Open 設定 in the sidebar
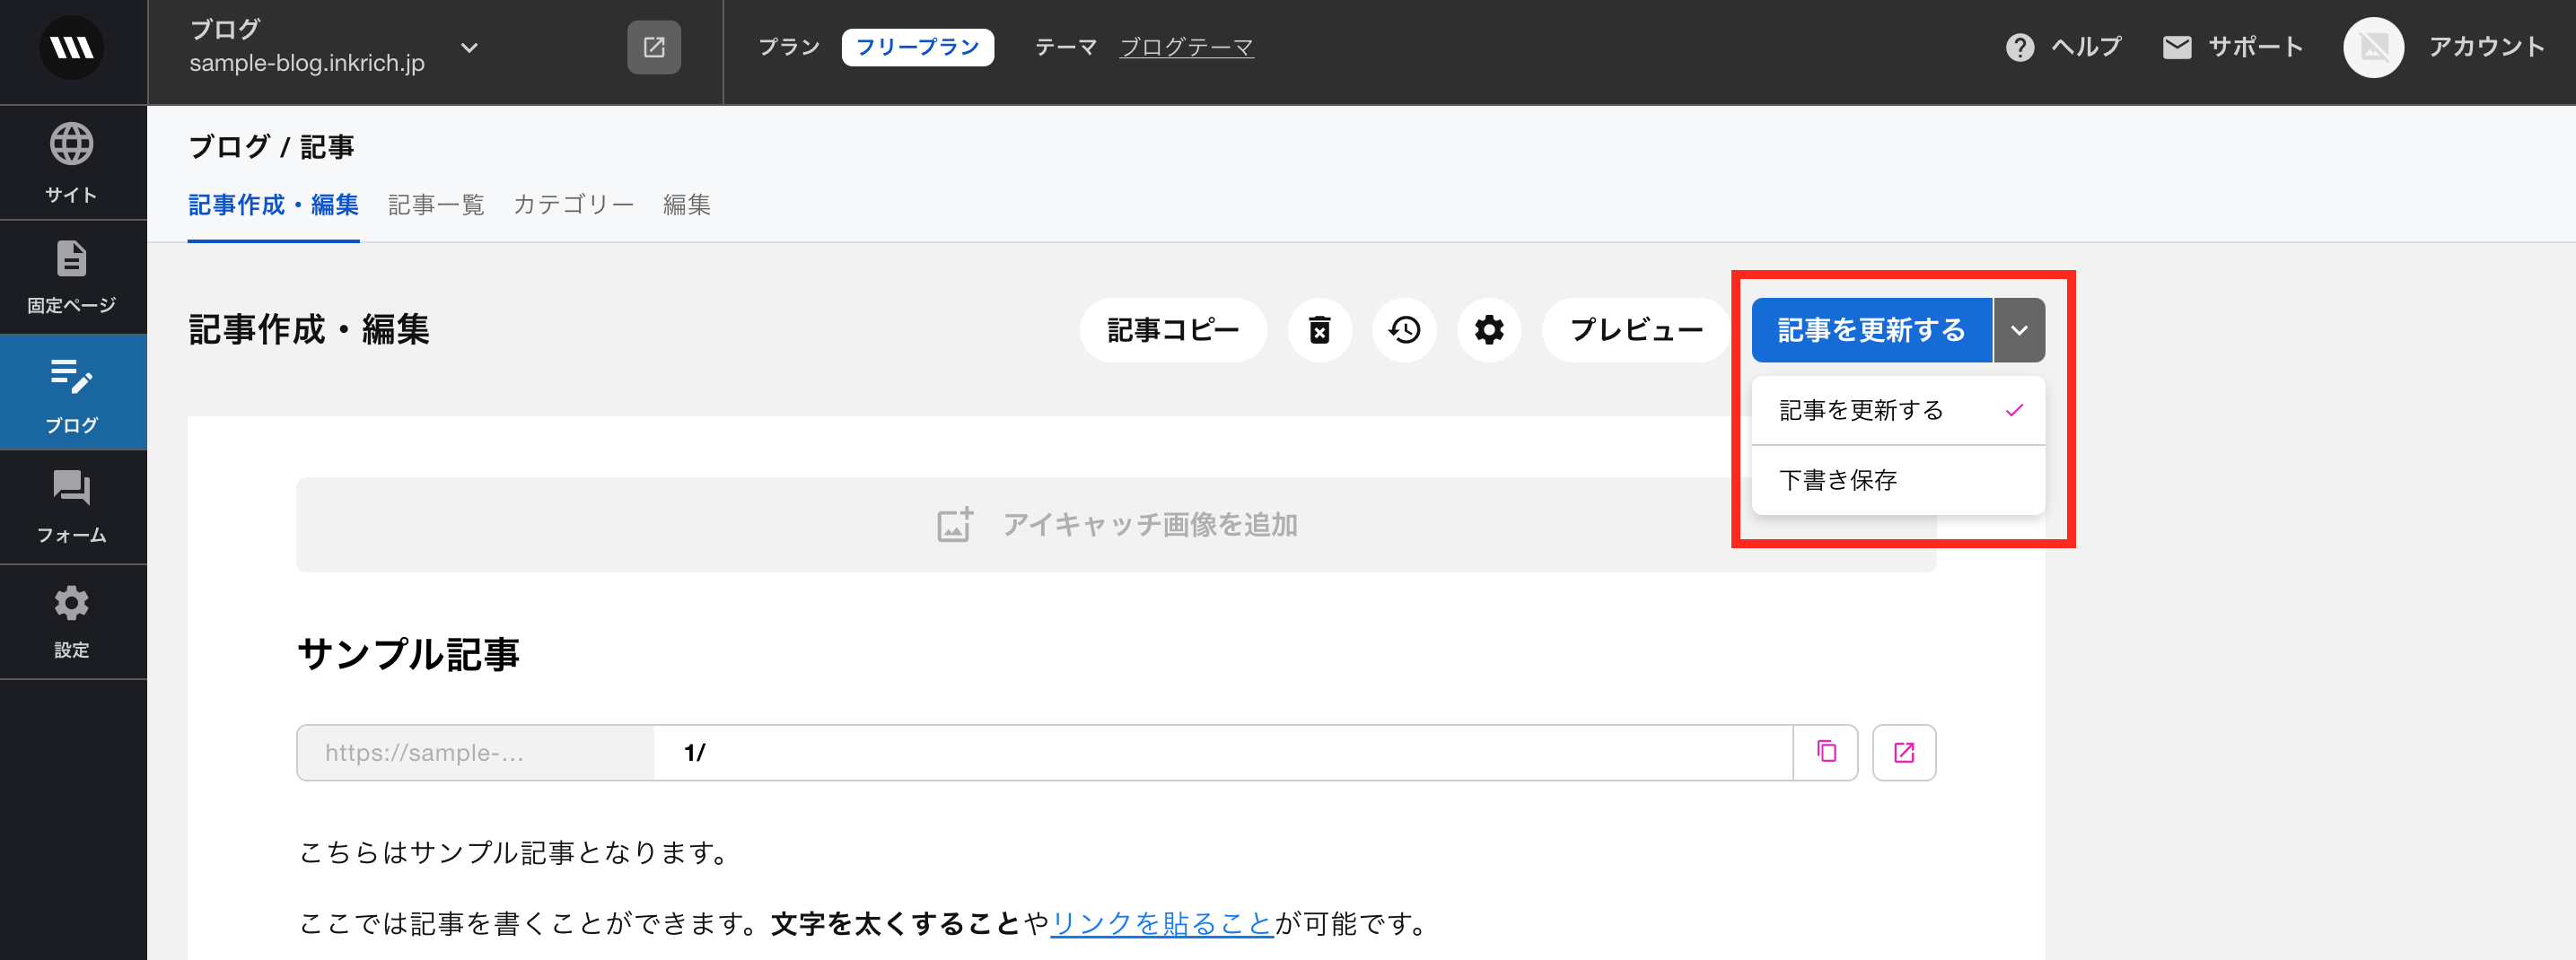Screen dimensions: 2576x960 point(72,622)
